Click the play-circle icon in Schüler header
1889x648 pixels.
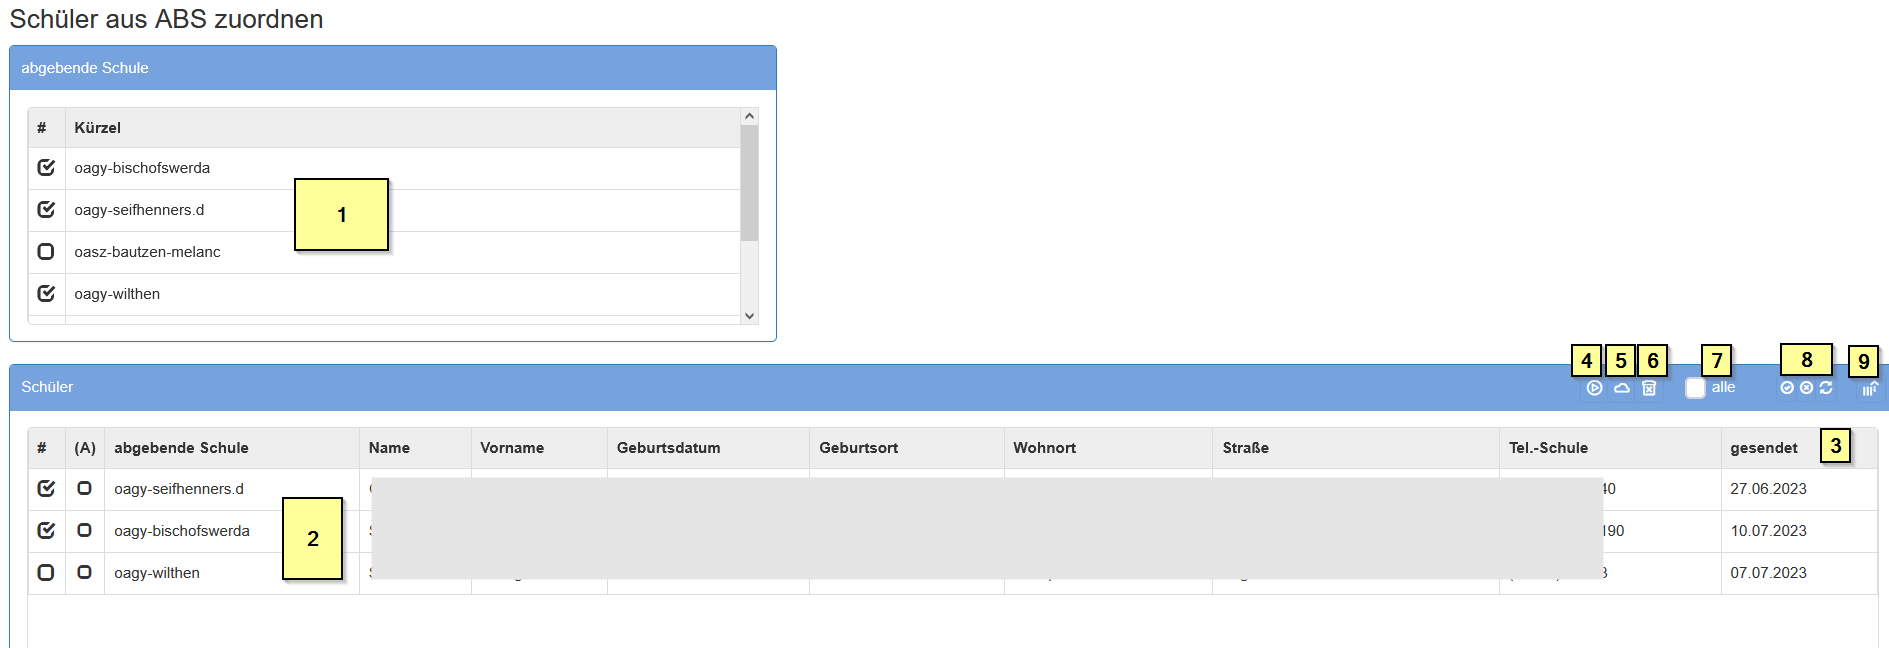pyautogui.click(x=1594, y=388)
